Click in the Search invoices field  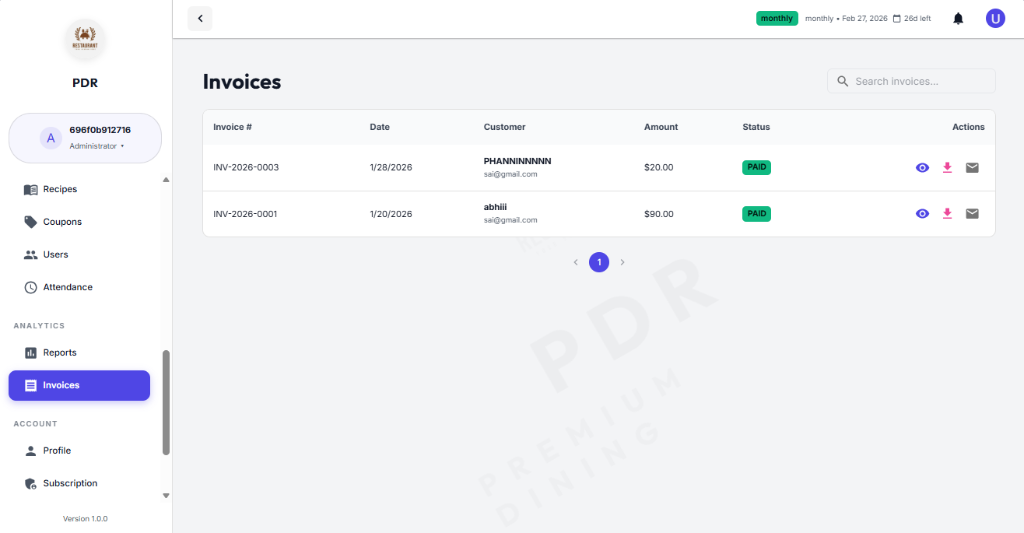point(911,81)
